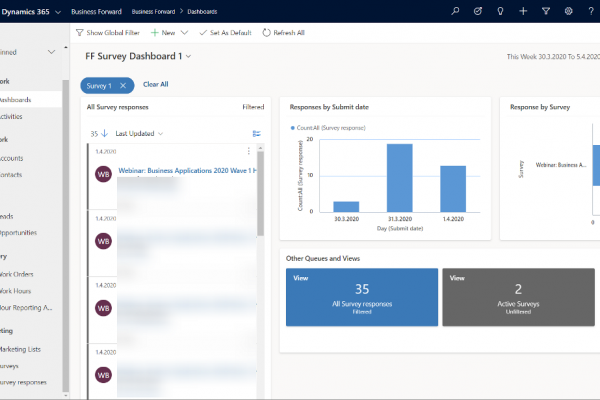Open more options dots on first response
Screen dimensions: 600x400
(249, 151)
